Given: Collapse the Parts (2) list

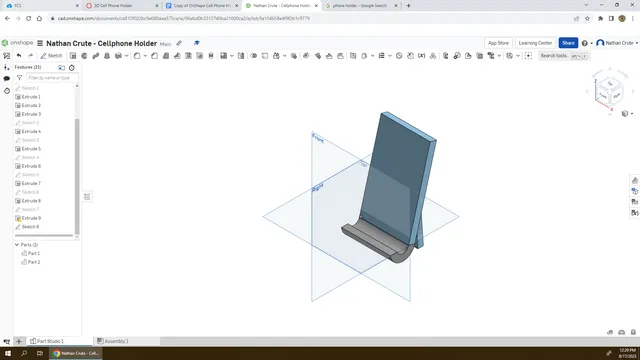Looking at the screenshot, I should coord(17,244).
